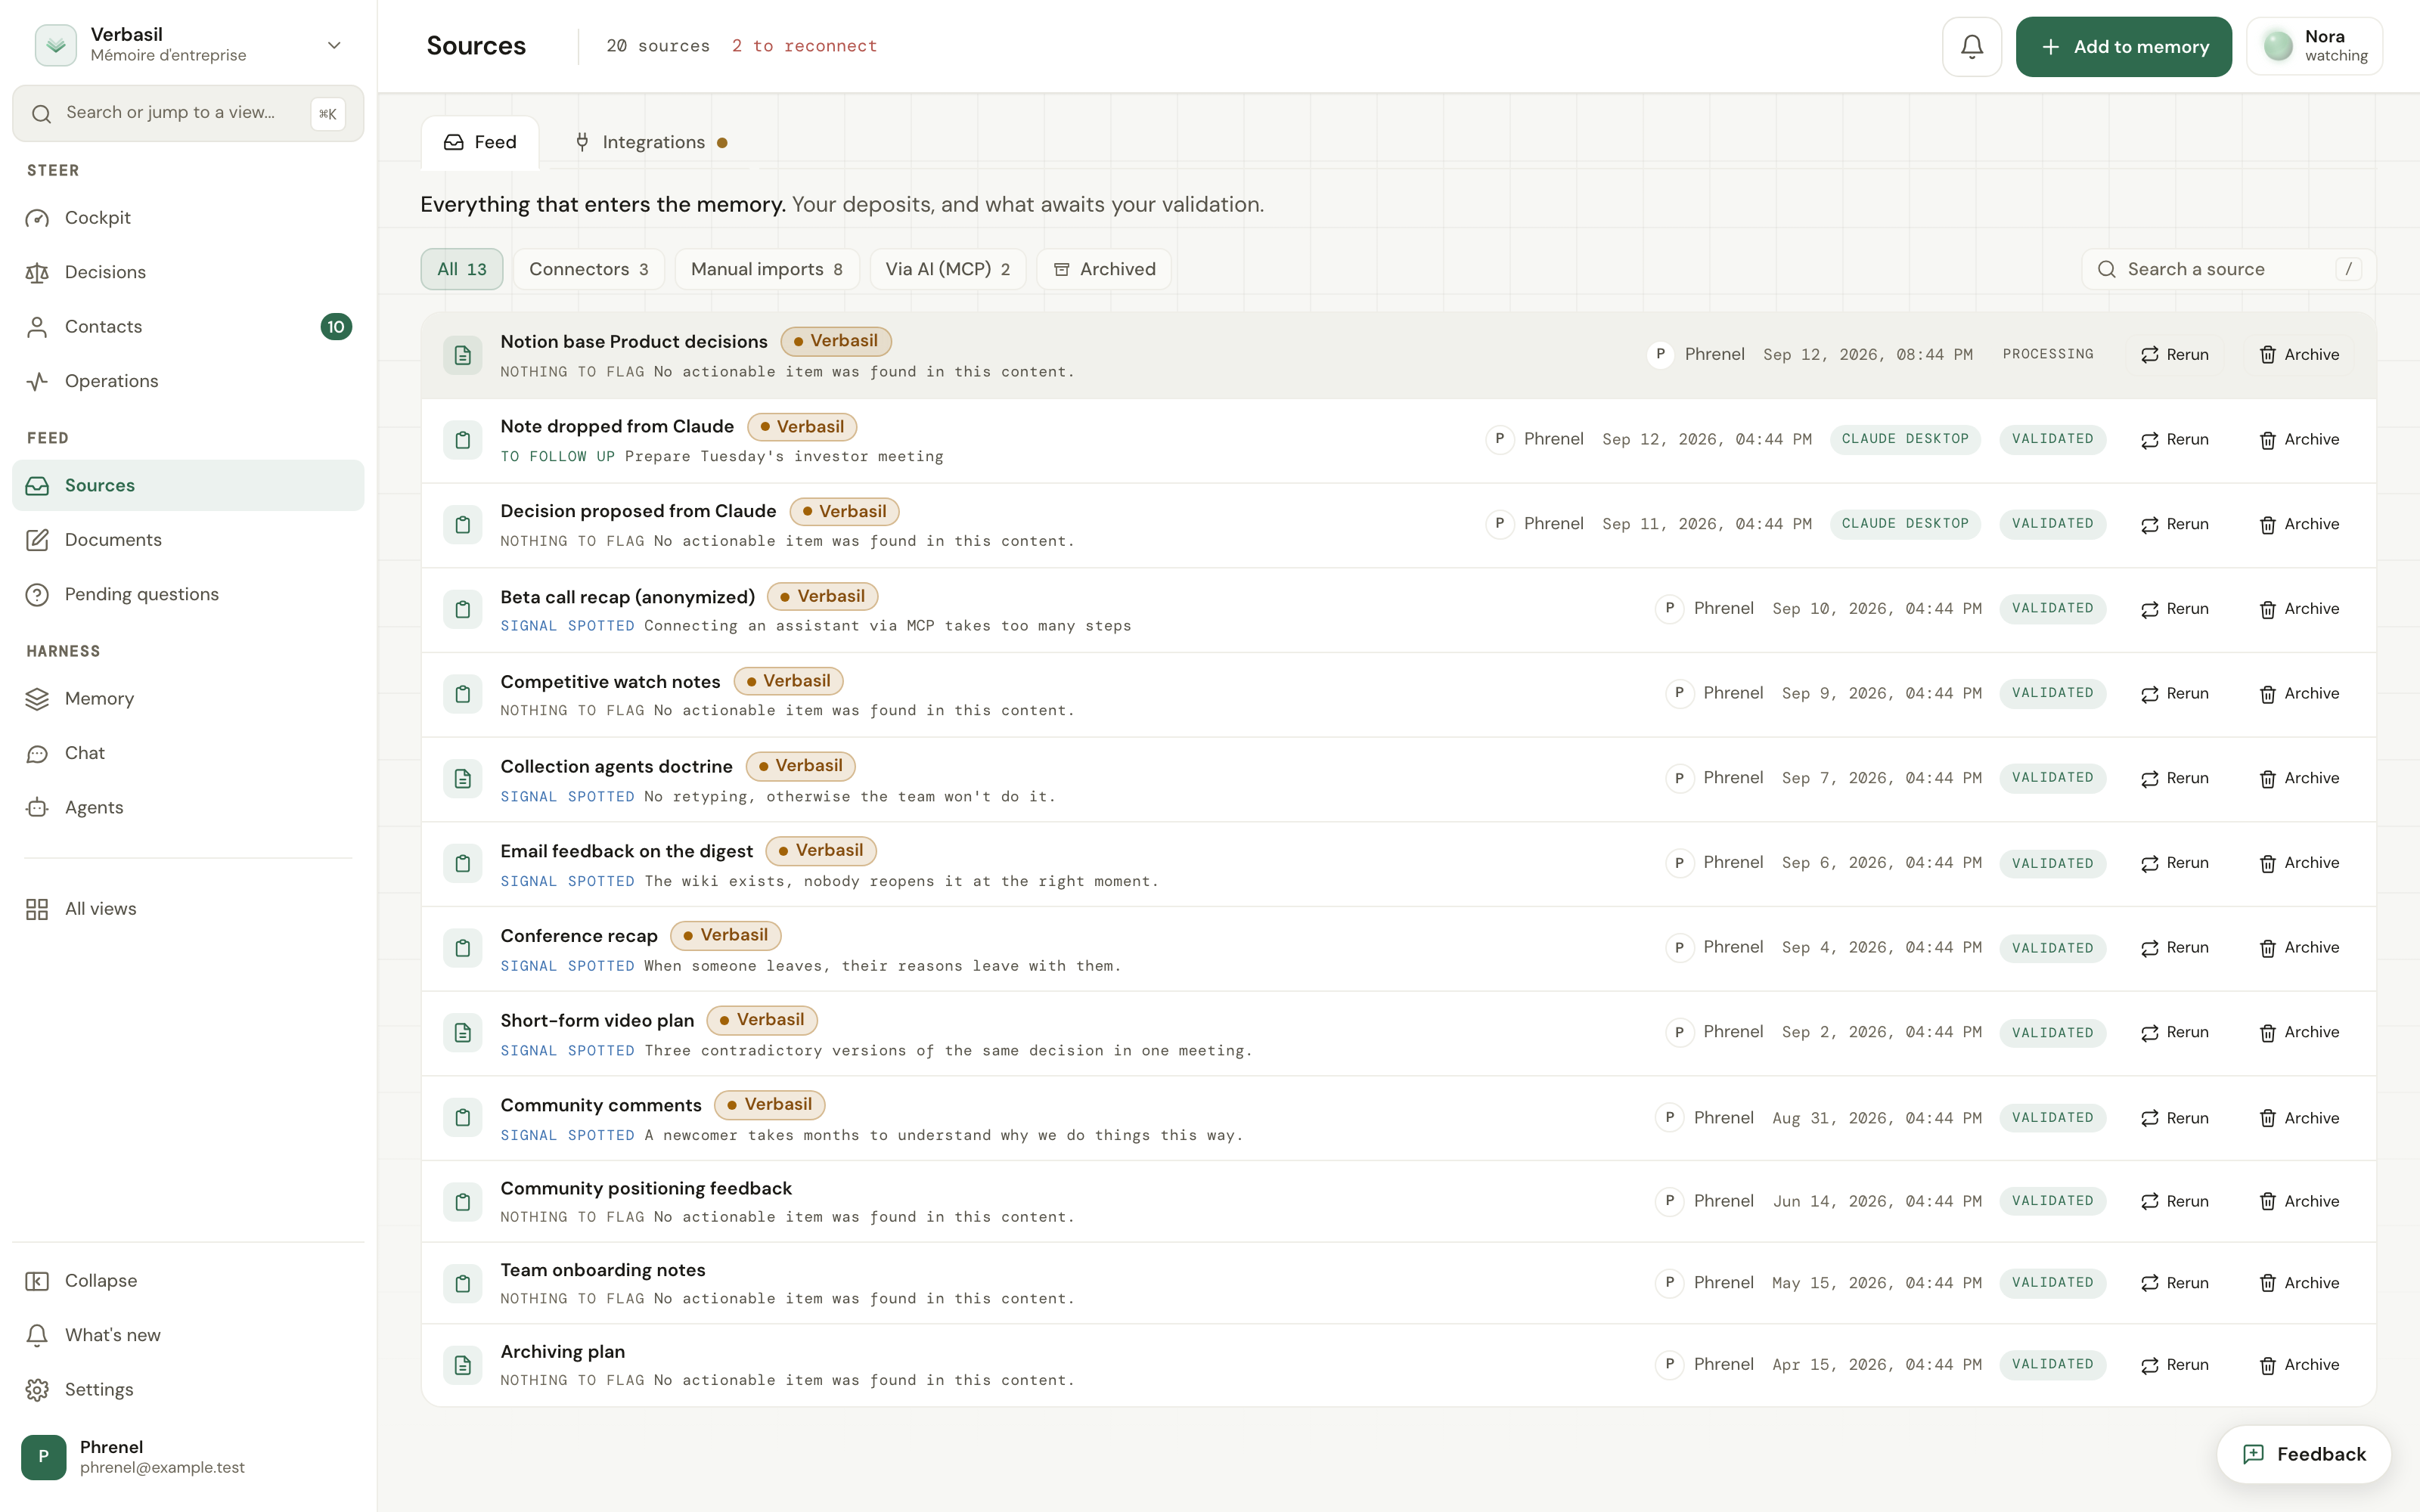2420x1512 pixels.
Task: Switch to the Feed tab
Action: point(480,142)
